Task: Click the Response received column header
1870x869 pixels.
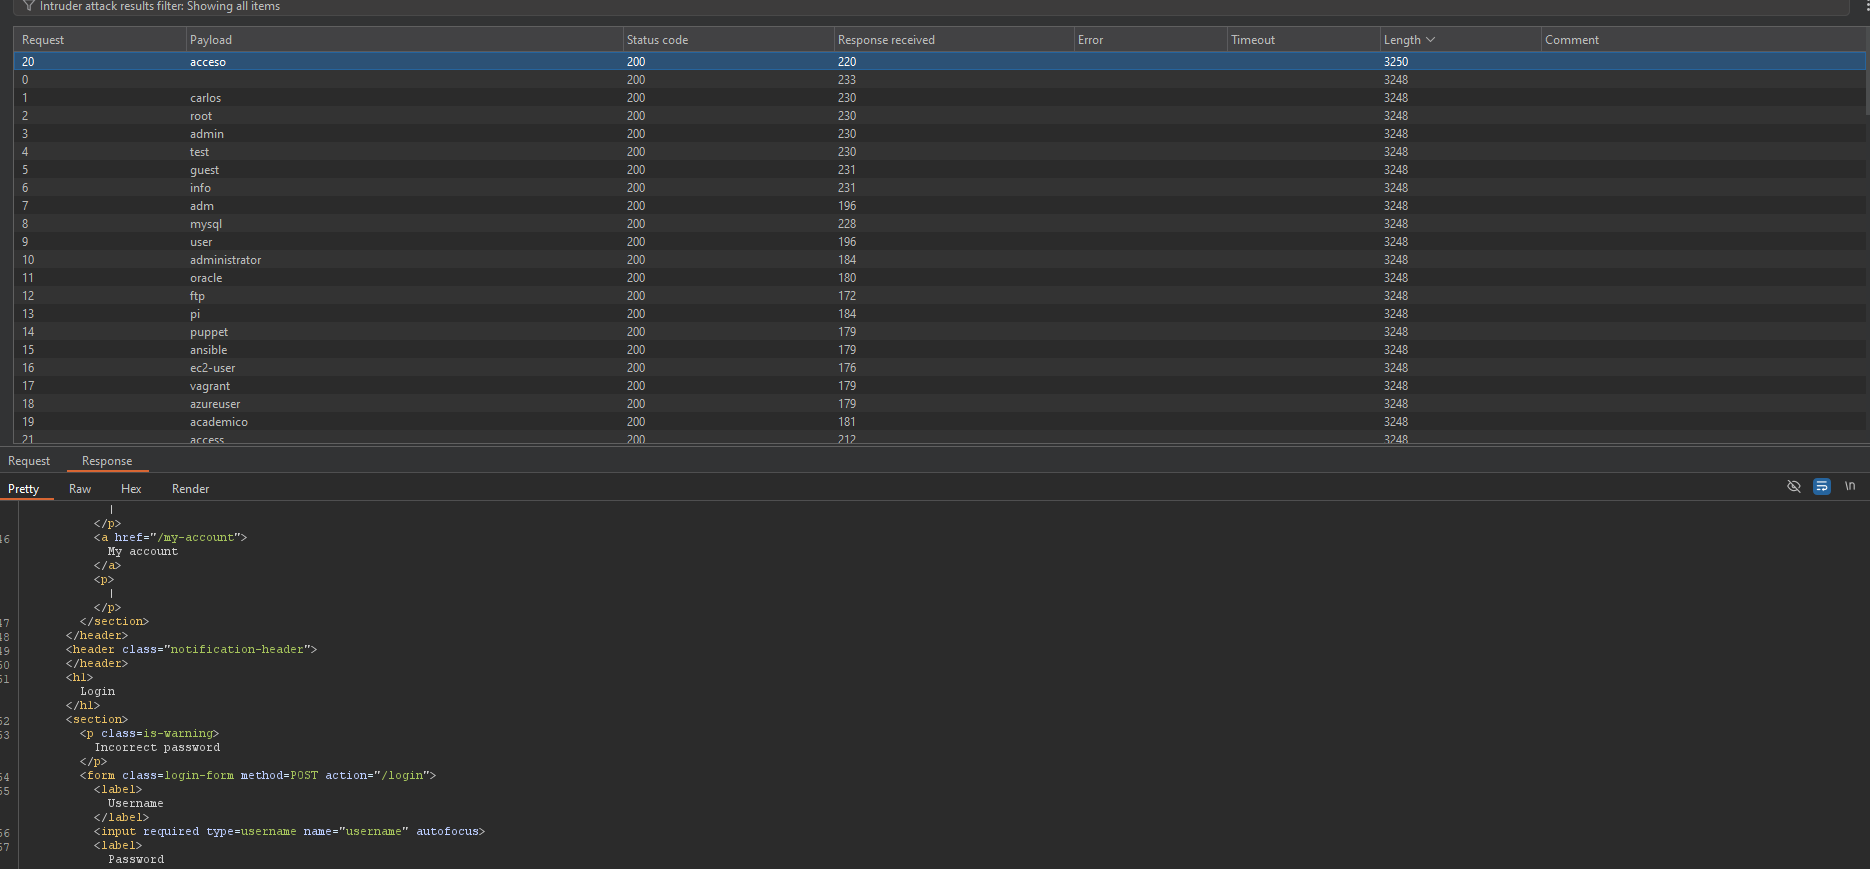Action: 886,40
